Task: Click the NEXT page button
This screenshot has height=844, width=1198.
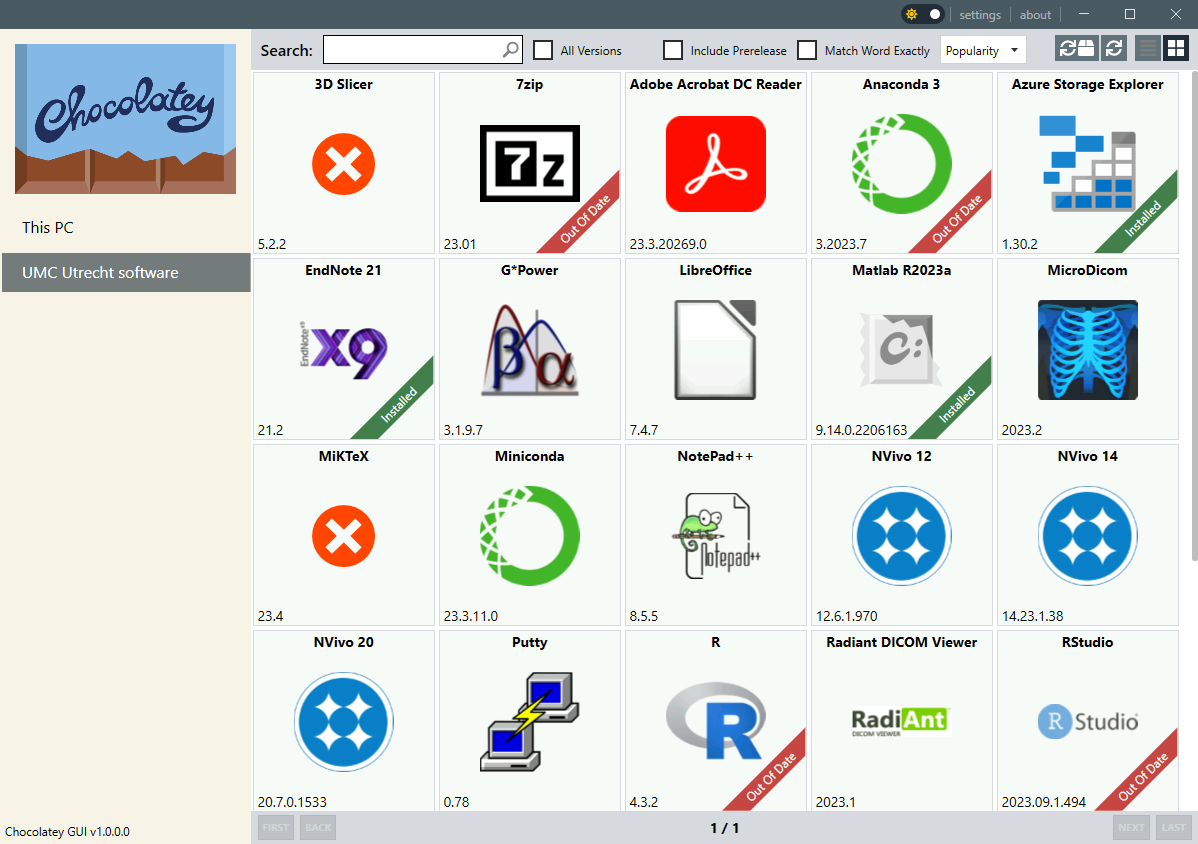Action: click(1132, 827)
